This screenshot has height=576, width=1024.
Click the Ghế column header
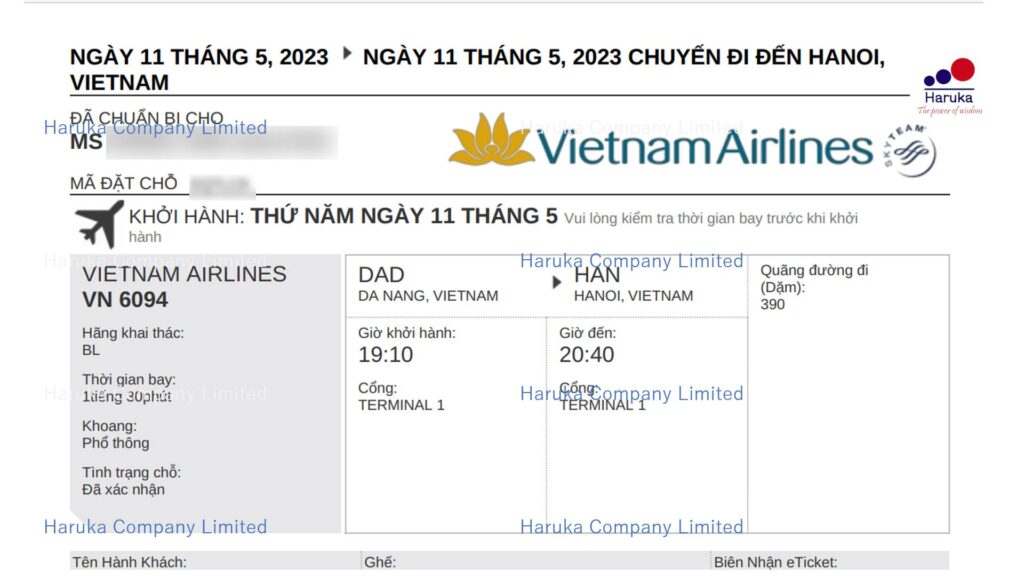pyautogui.click(x=380, y=562)
